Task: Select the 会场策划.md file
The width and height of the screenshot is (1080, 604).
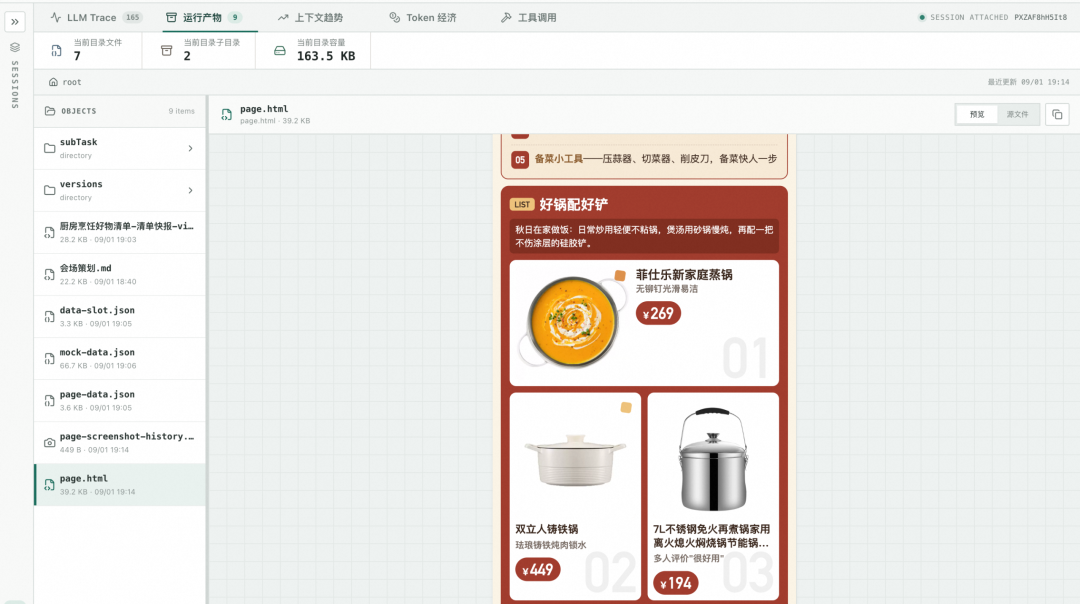Action: [120, 274]
